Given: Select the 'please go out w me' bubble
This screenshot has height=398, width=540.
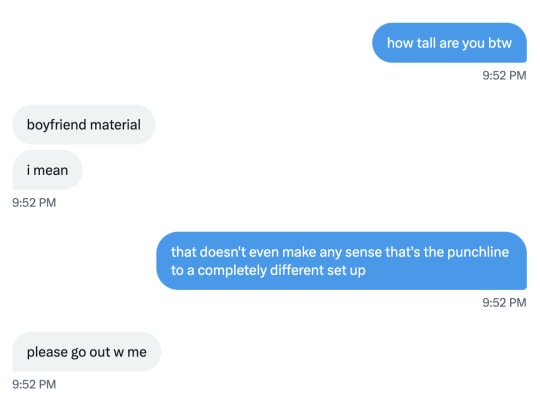Looking at the screenshot, I should (87, 352).
